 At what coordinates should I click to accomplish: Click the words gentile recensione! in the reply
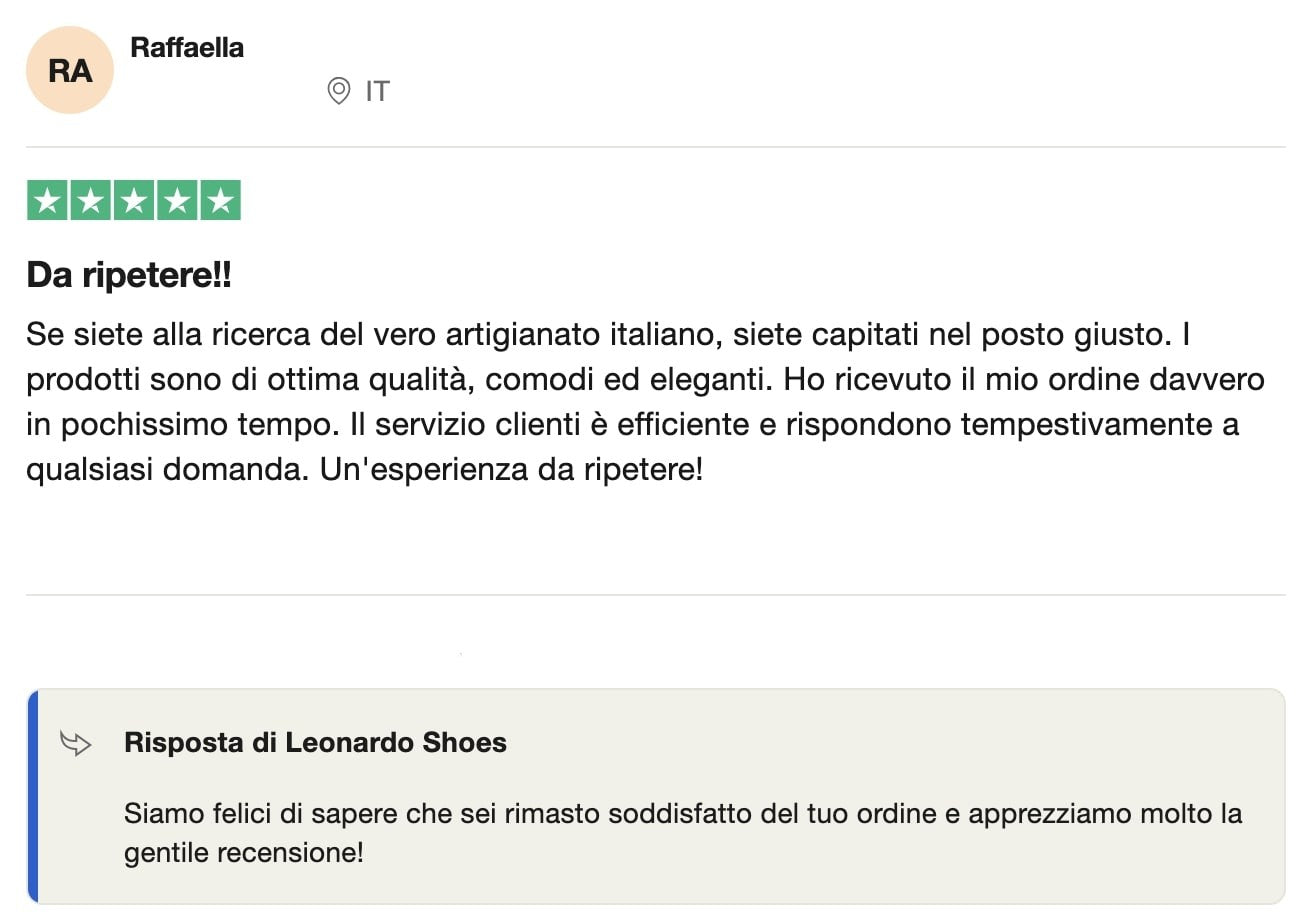(x=244, y=854)
